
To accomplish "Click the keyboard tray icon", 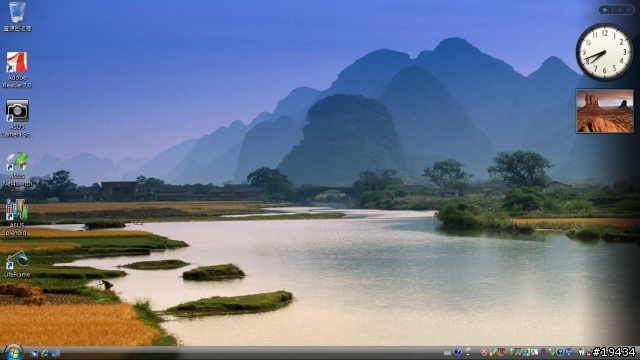I will pyautogui.click(x=447, y=353).
